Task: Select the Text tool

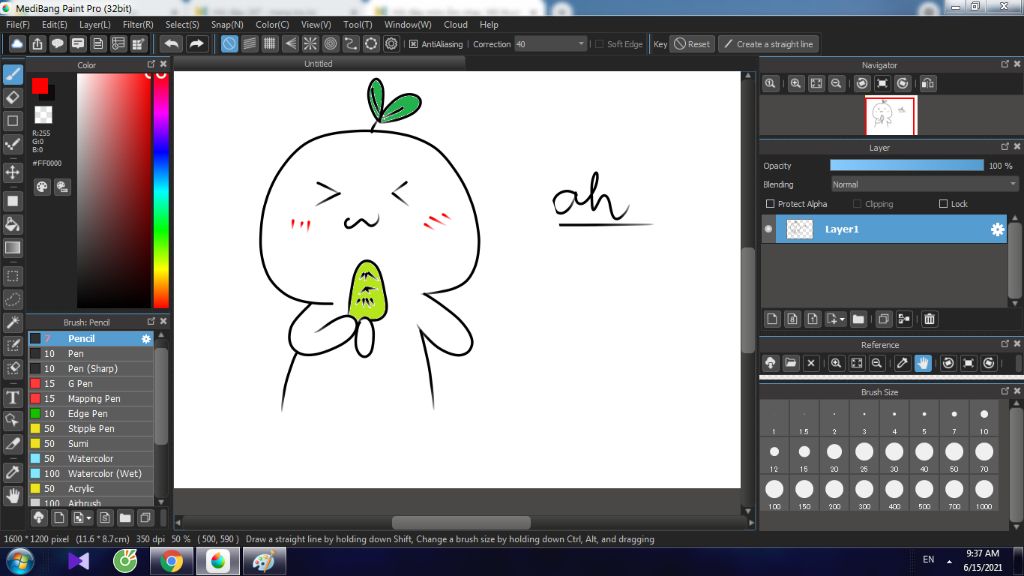Action: (13, 397)
